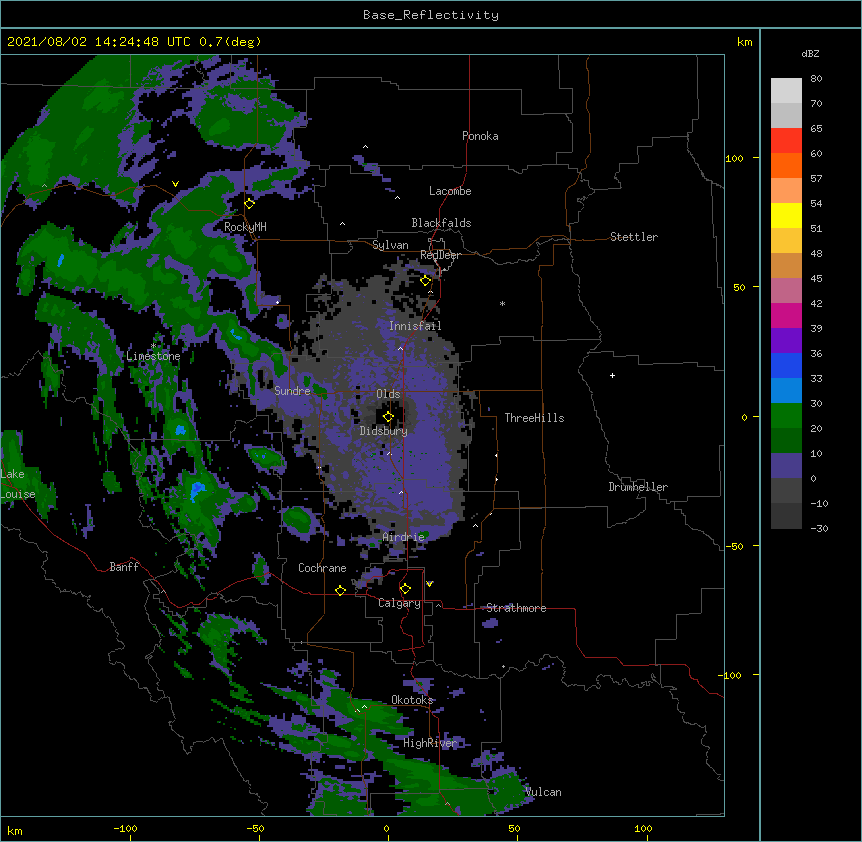862x842 pixels.
Task: Pick the magenta 39 dBZ legend swatch
Action: (786, 315)
